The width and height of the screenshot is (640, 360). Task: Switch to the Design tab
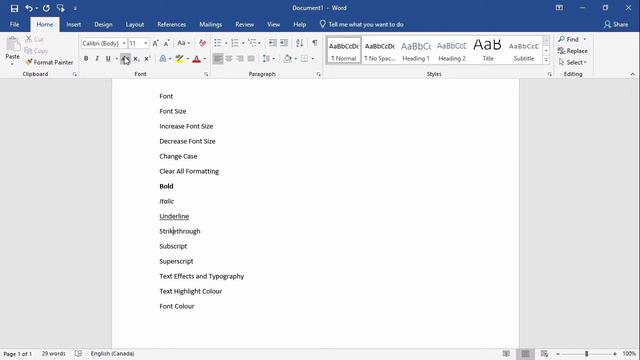[103, 24]
